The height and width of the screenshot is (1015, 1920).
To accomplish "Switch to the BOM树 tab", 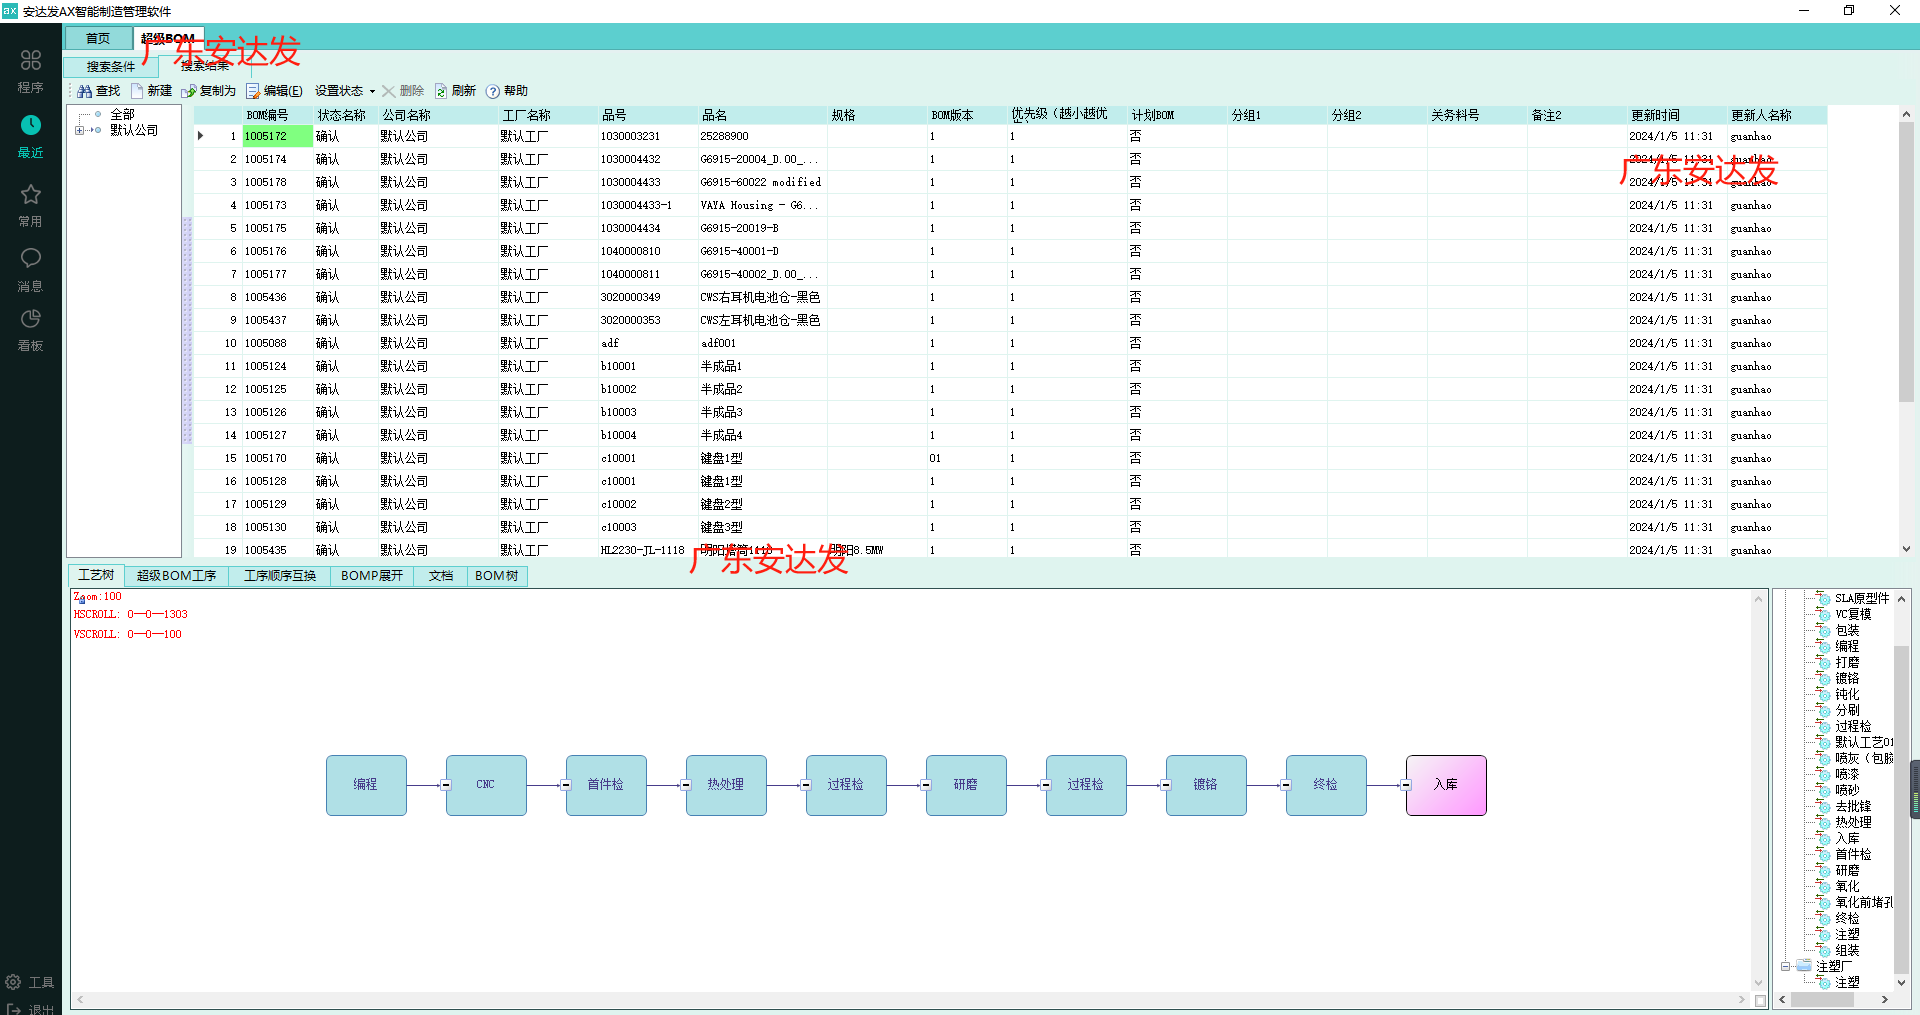I will [x=497, y=576].
